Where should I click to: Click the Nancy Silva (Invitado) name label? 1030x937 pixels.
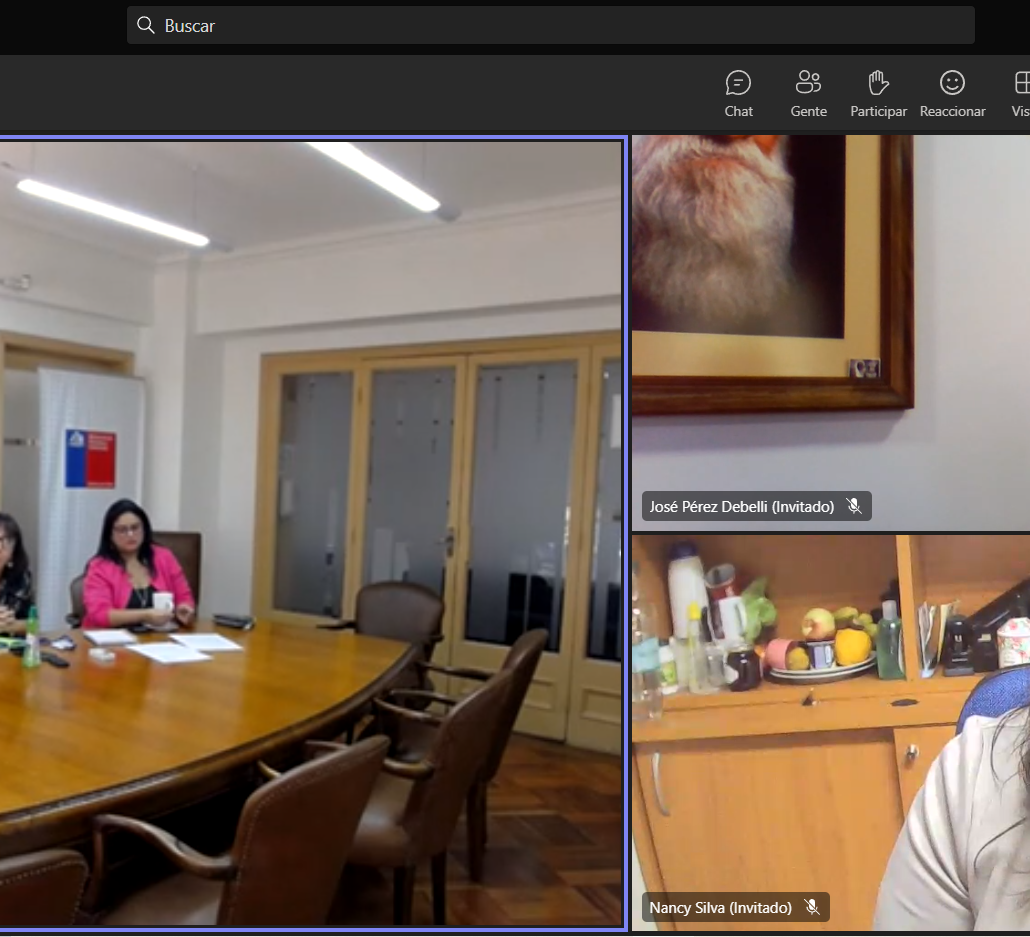pos(720,908)
